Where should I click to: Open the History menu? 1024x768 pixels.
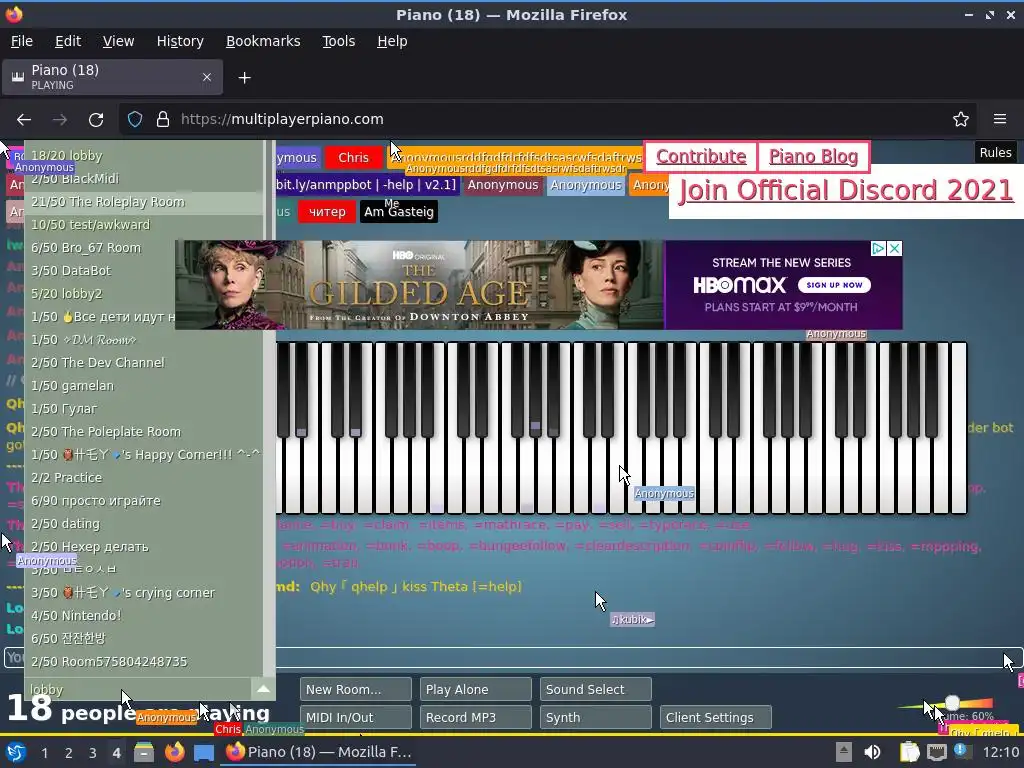point(180,41)
